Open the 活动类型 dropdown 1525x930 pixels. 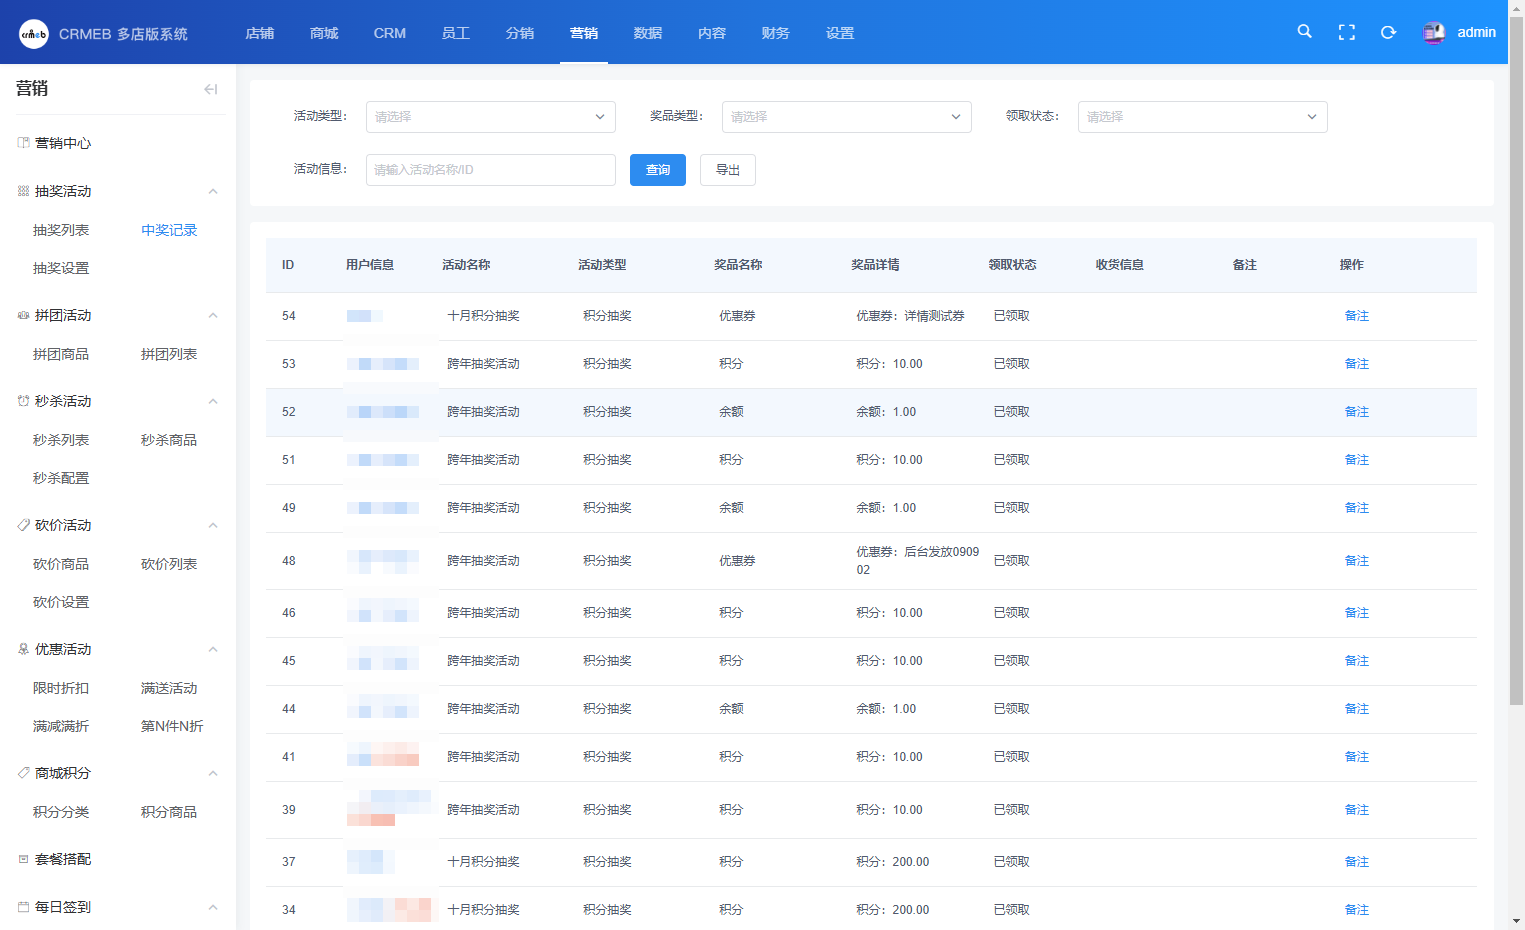pyautogui.click(x=490, y=117)
